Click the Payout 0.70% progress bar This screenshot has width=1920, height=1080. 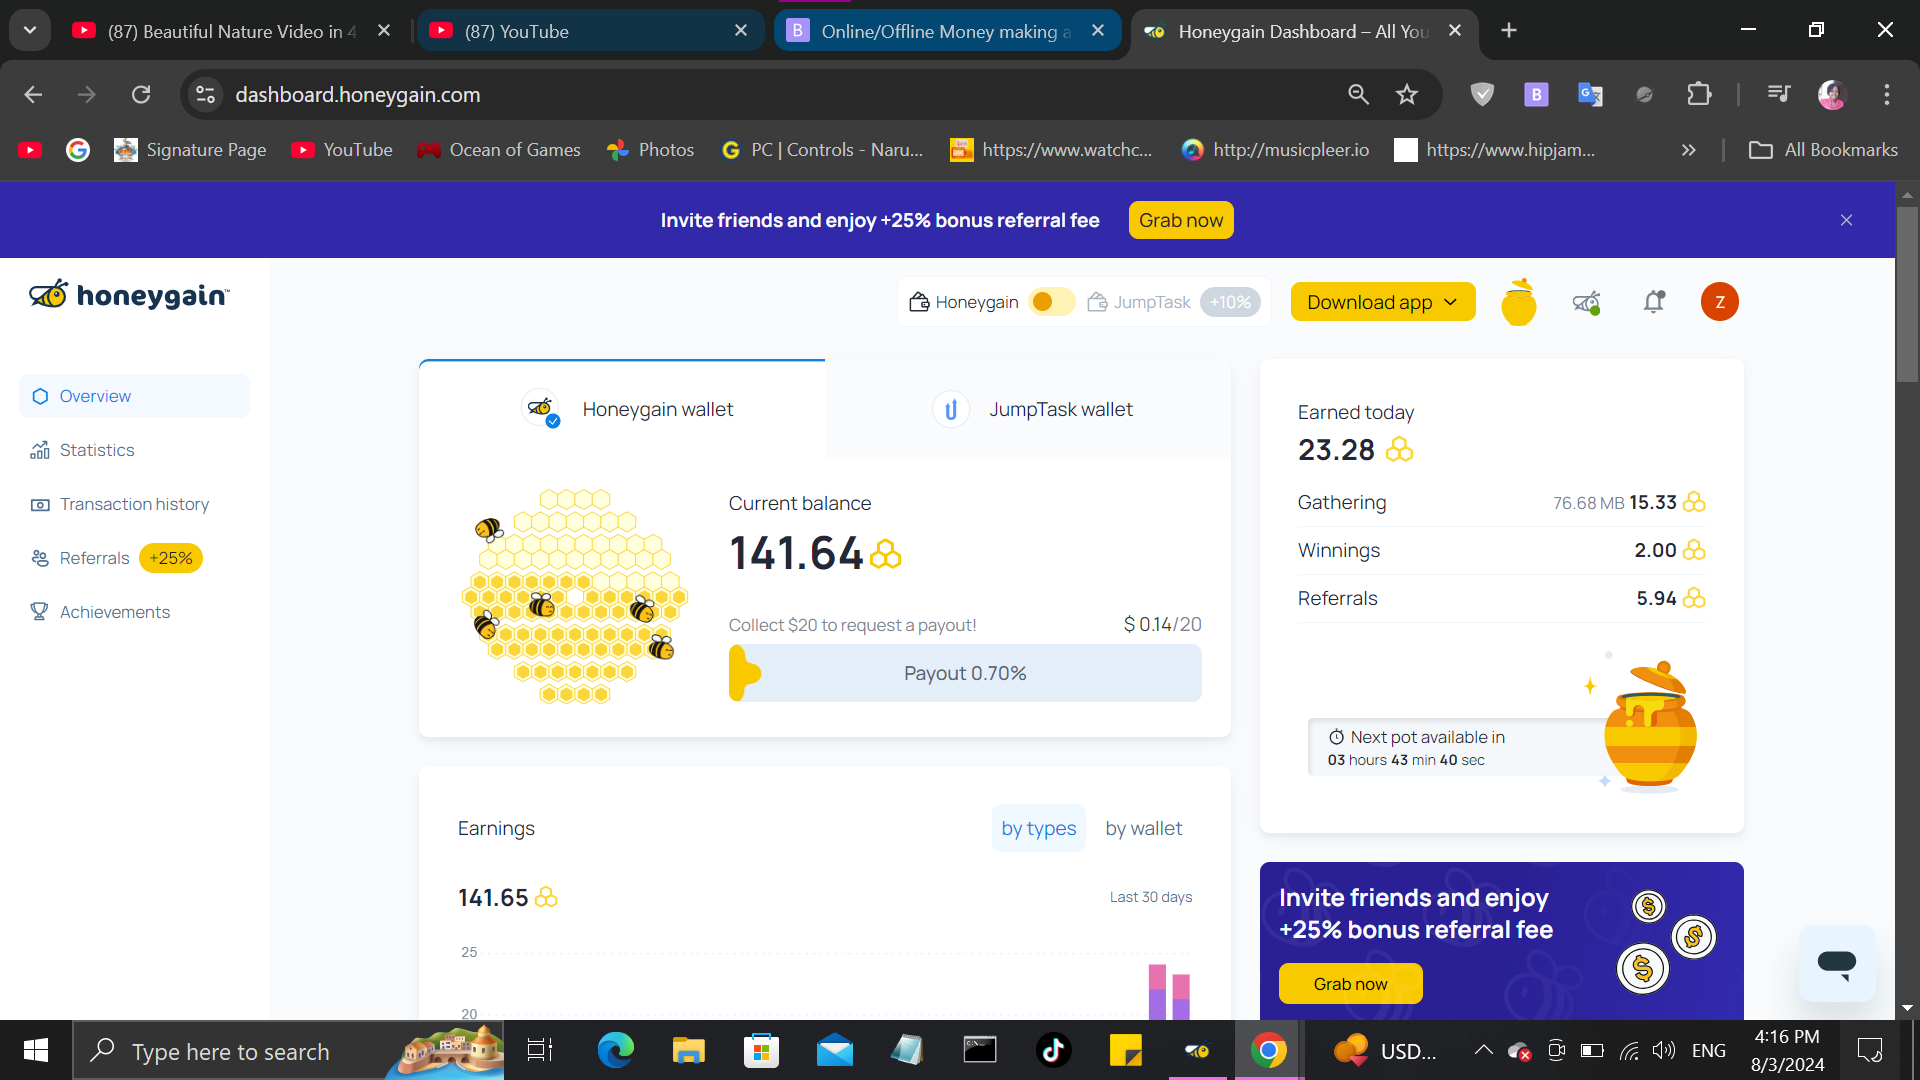click(x=965, y=673)
